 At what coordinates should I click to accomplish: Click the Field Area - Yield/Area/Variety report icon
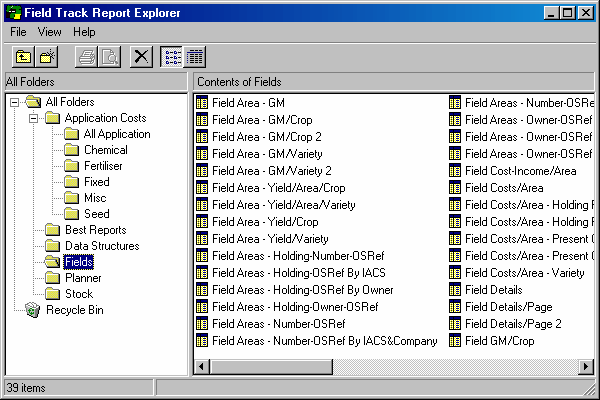(x=202, y=204)
